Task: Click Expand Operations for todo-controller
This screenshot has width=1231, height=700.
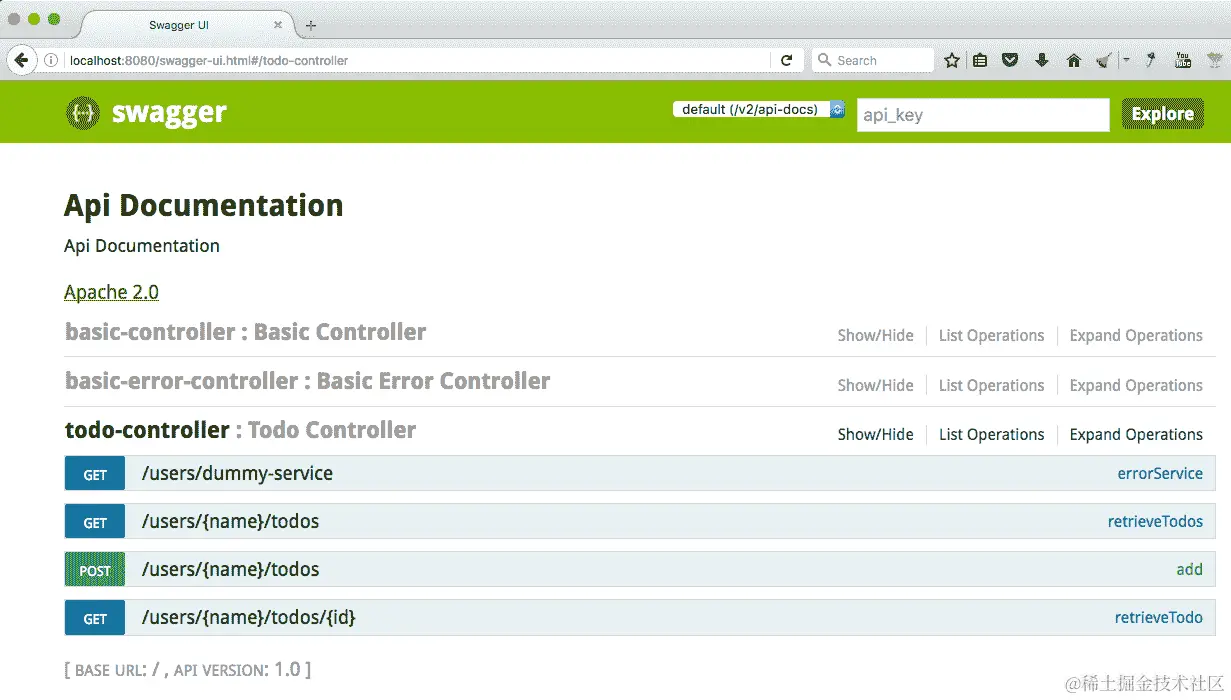Action: point(1136,435)
